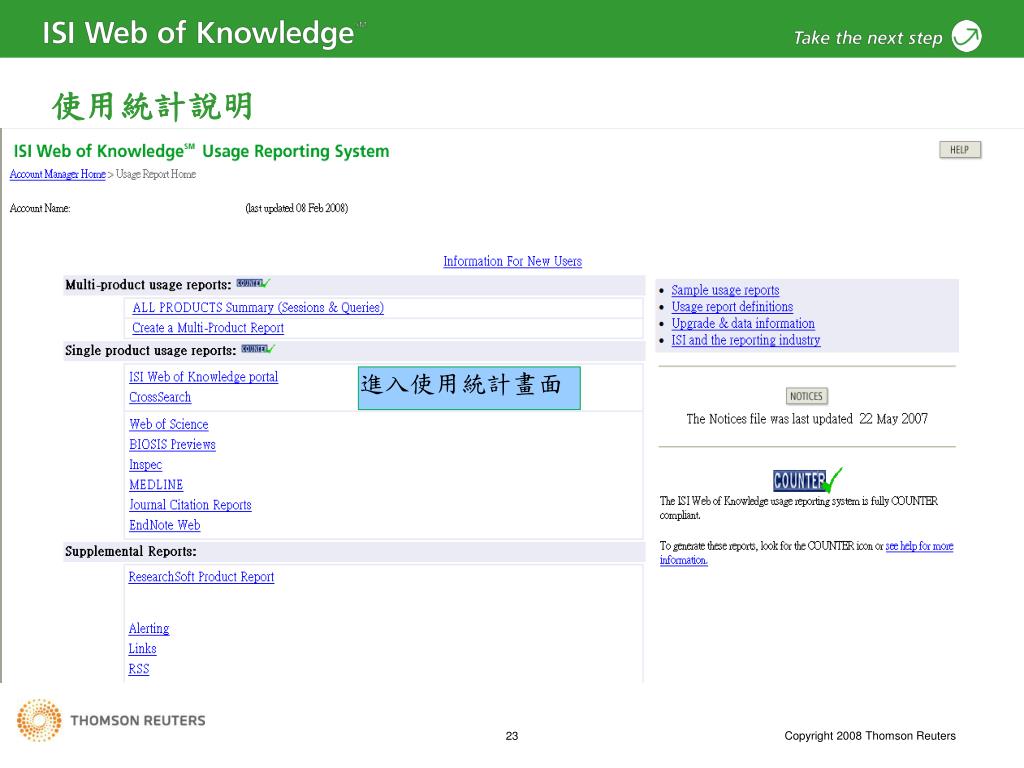Screen dimensions: 1024x768
Task: Open the Inspec usage report
Action: coord(145,465)
